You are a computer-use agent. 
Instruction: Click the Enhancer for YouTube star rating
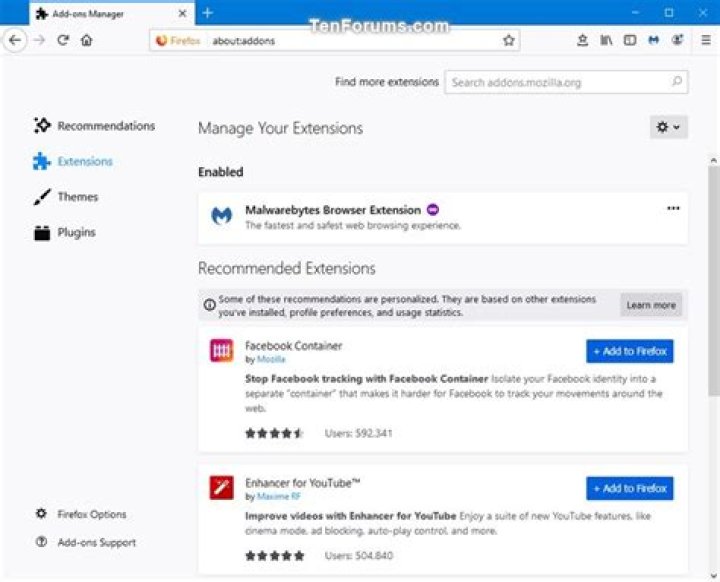tap(275, 556)
